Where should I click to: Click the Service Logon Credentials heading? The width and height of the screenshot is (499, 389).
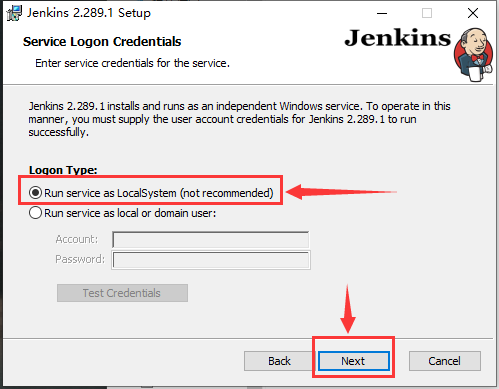click(102, 42)
